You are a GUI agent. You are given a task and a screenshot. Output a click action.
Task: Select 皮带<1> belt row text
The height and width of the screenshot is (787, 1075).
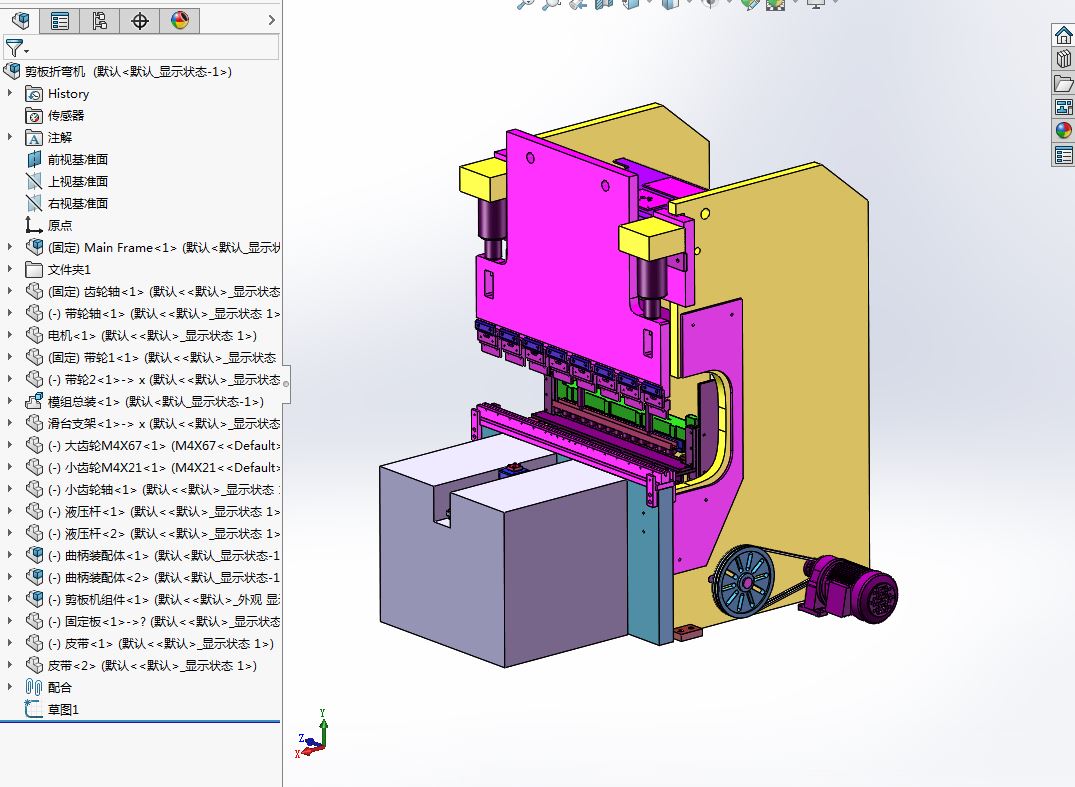(x=160, y=644)
